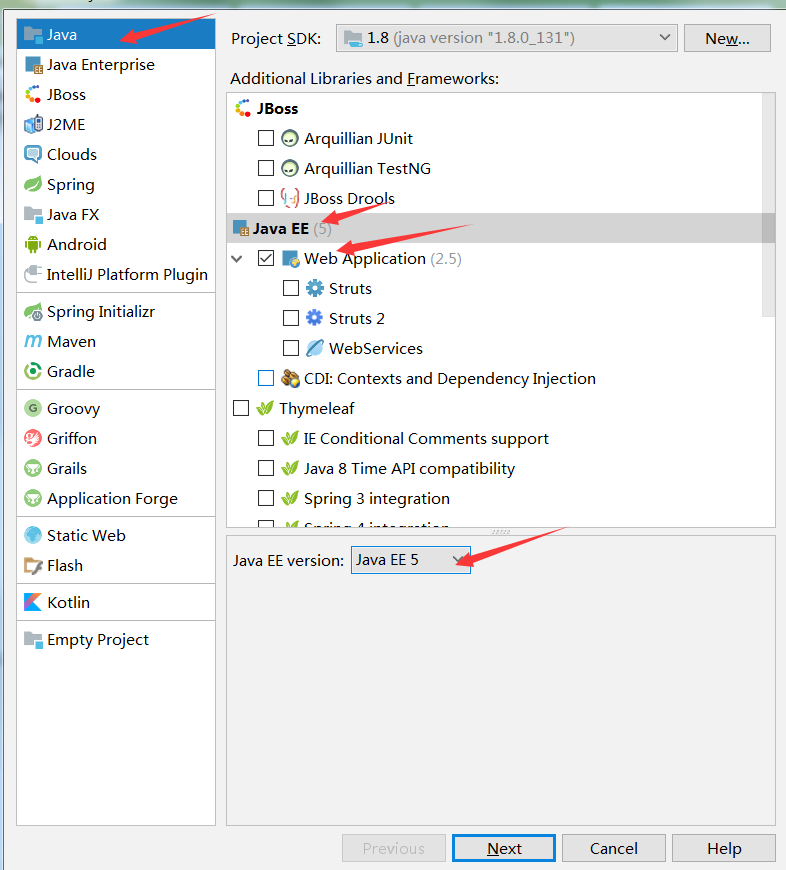
Task: Click the Spring Initializr icon
Action: pyautogui.click(x=33, y=312)
